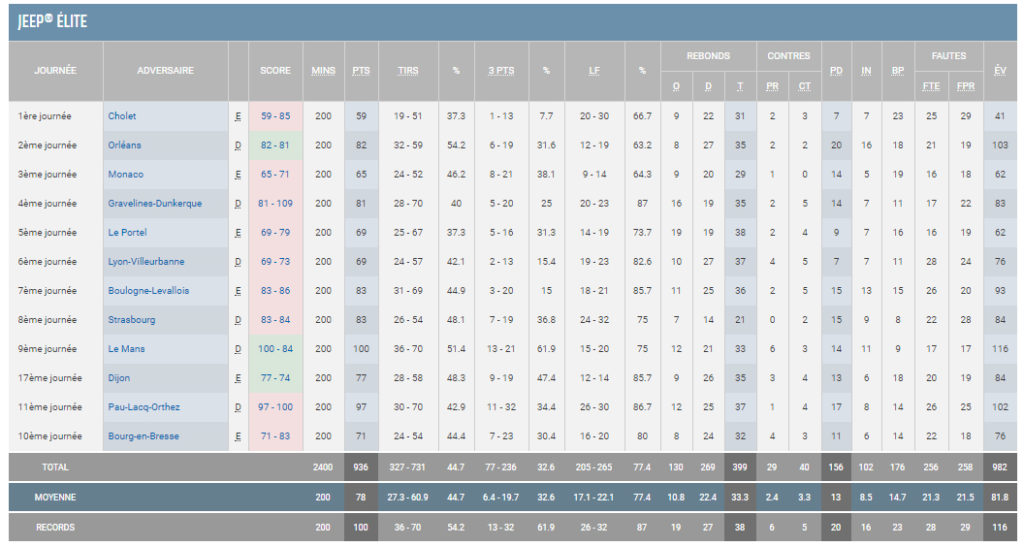Open the Lyon-Villeurbanne team link
Image resolution: width=1024 pixels, height=547 pixels.
(x=146, y=262)
